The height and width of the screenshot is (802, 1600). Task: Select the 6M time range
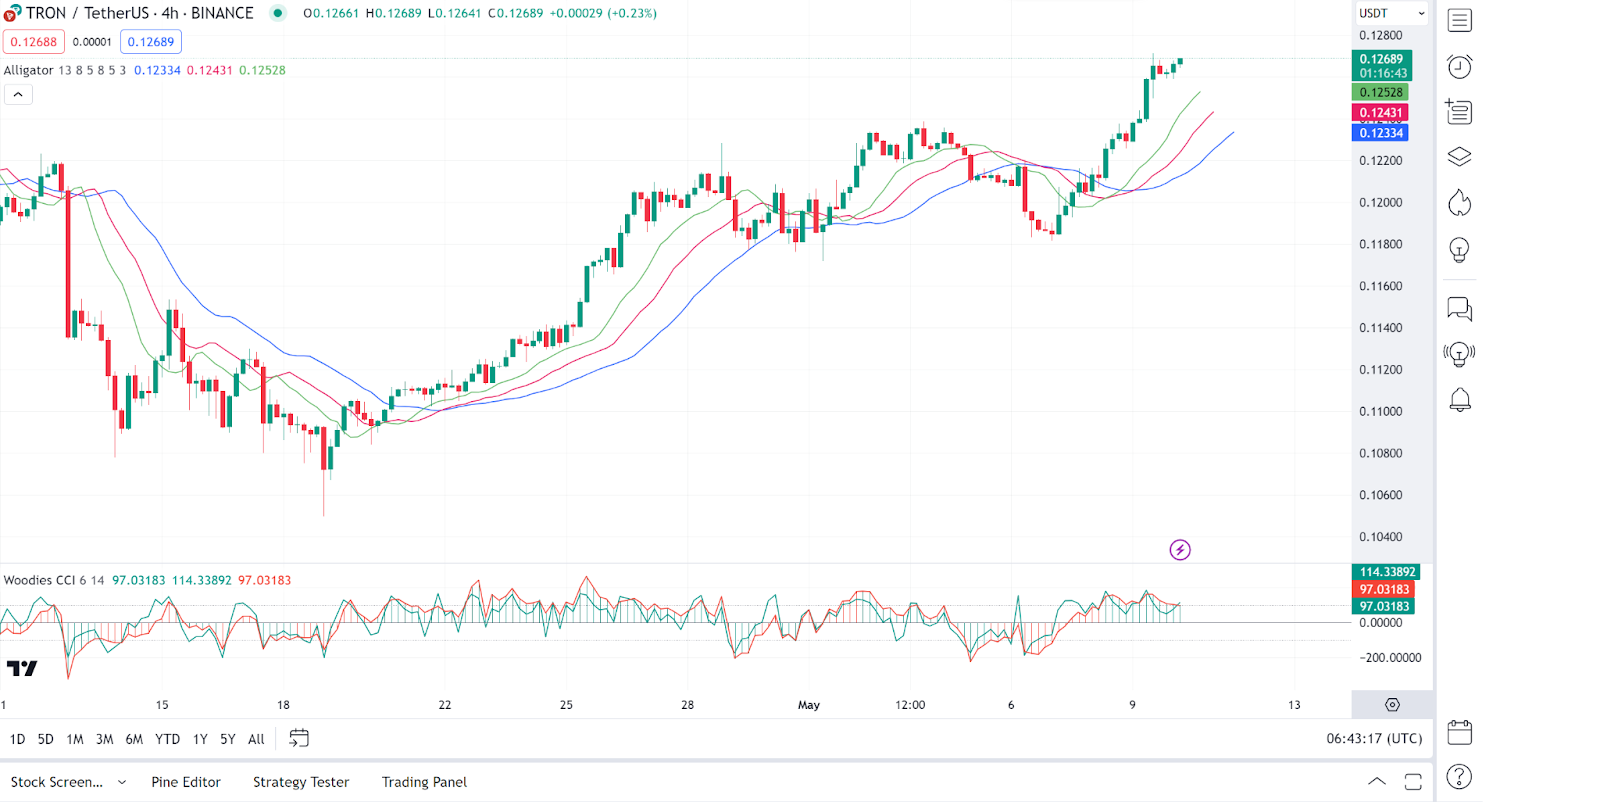point(134,739)
